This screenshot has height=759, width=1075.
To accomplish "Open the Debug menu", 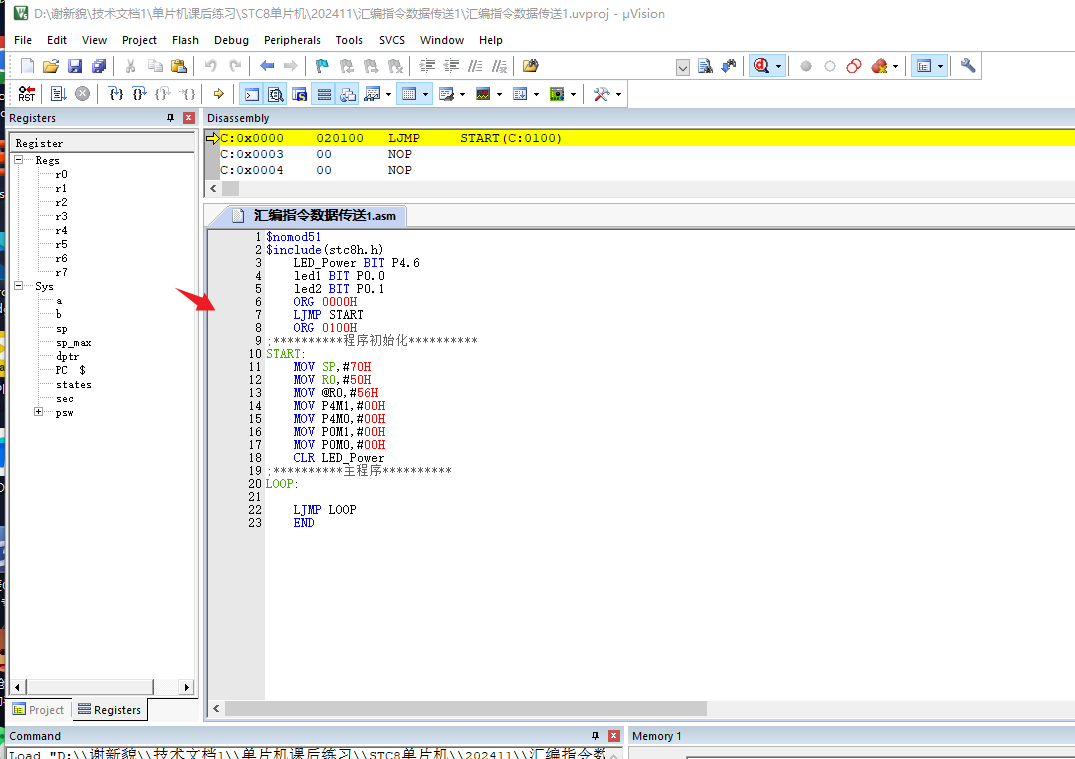I will [x=231, y=40].
